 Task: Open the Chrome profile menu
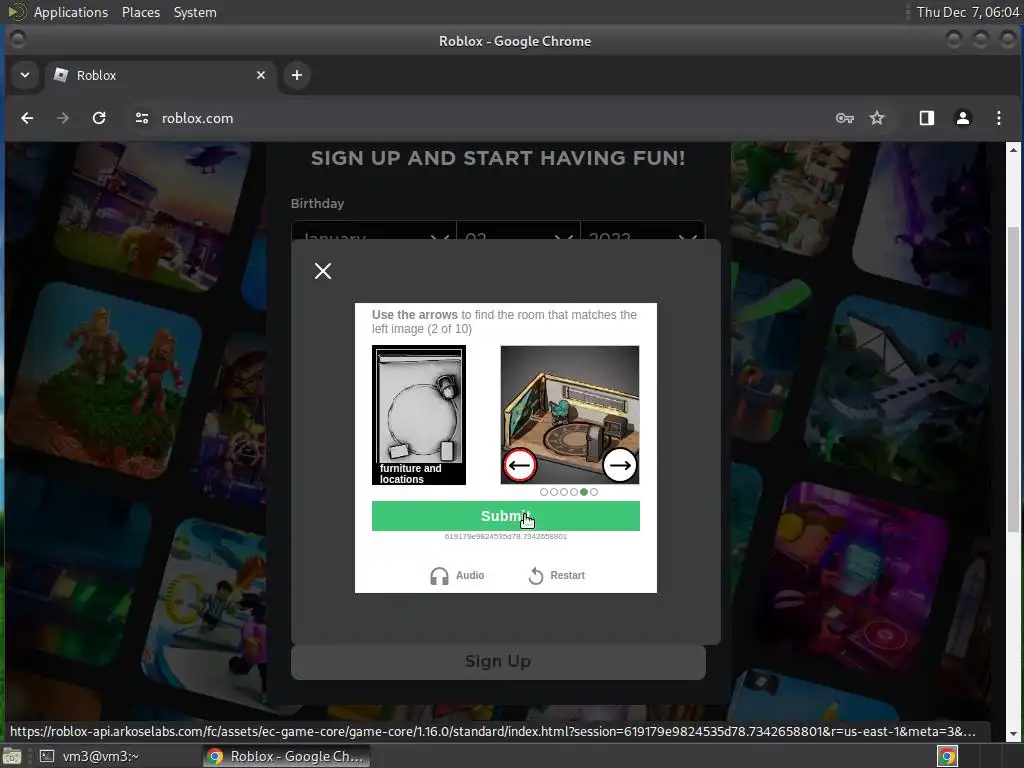pyautogui.click(x=963, y=118)
